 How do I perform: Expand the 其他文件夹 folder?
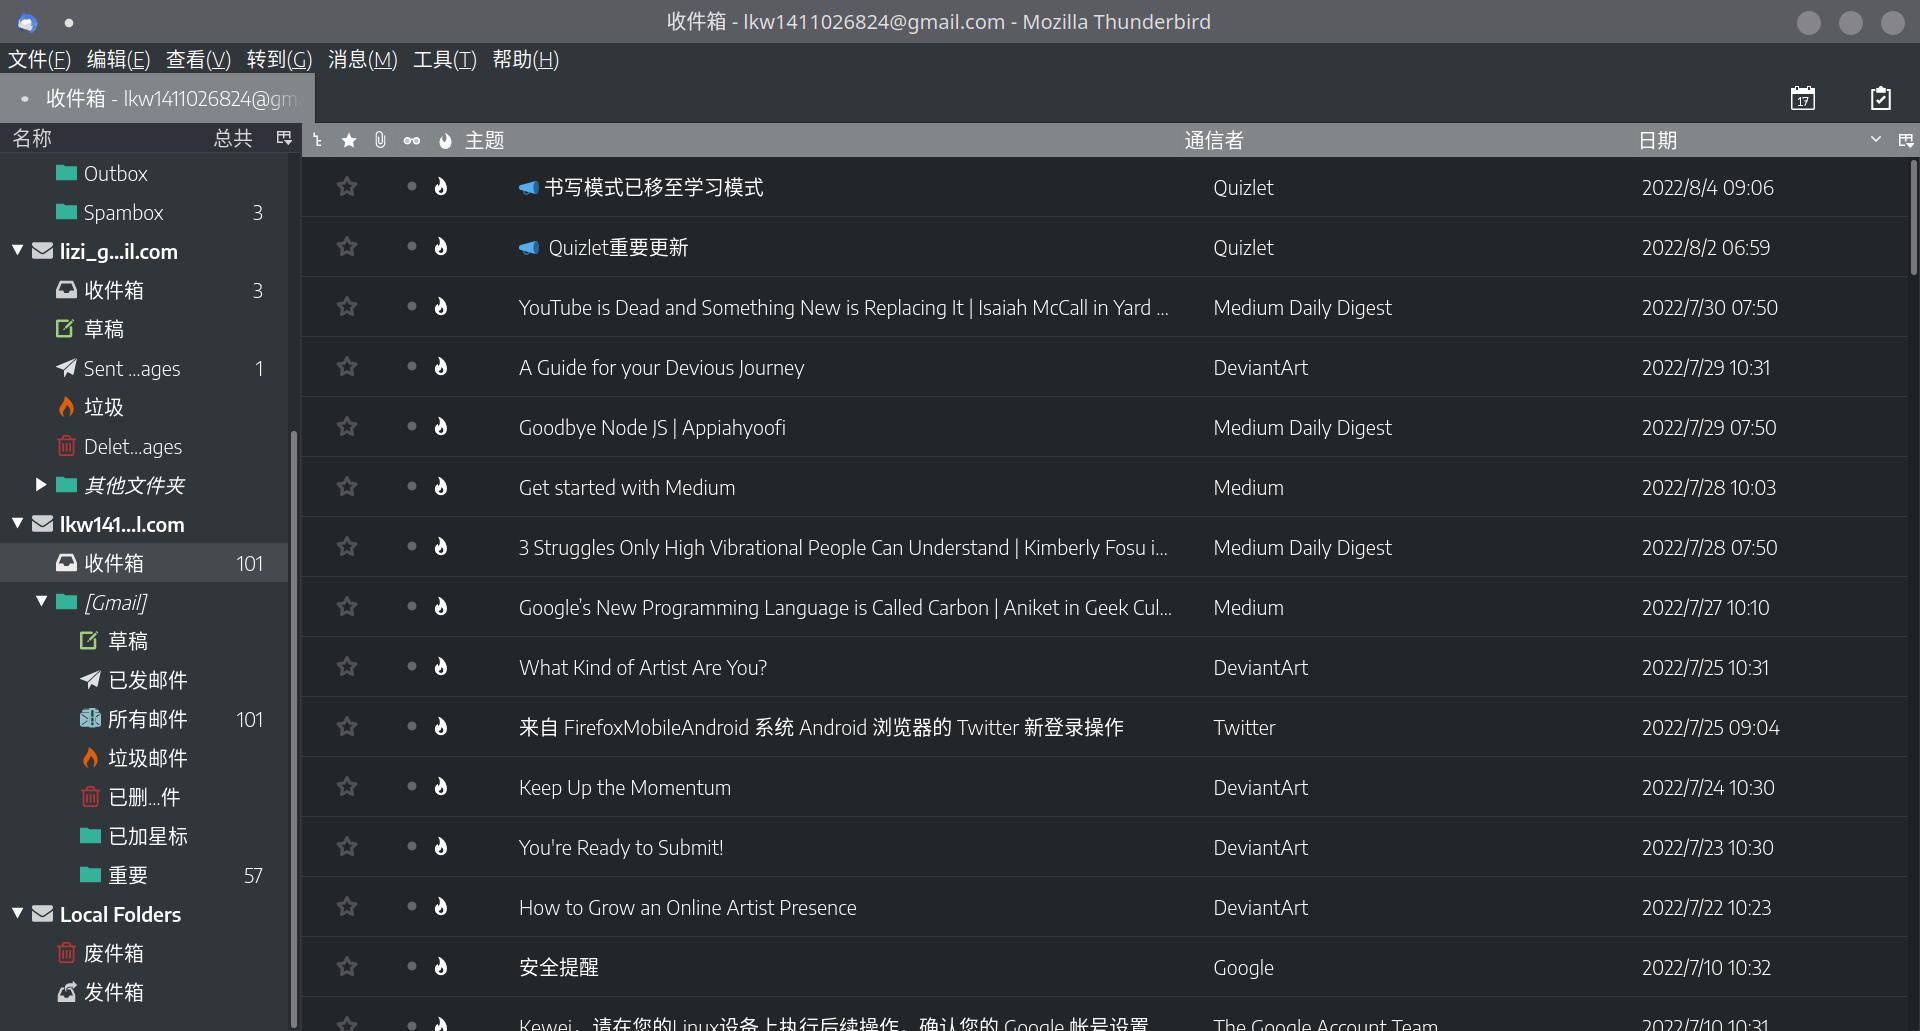pyautogui.click(x=41, y=485)
